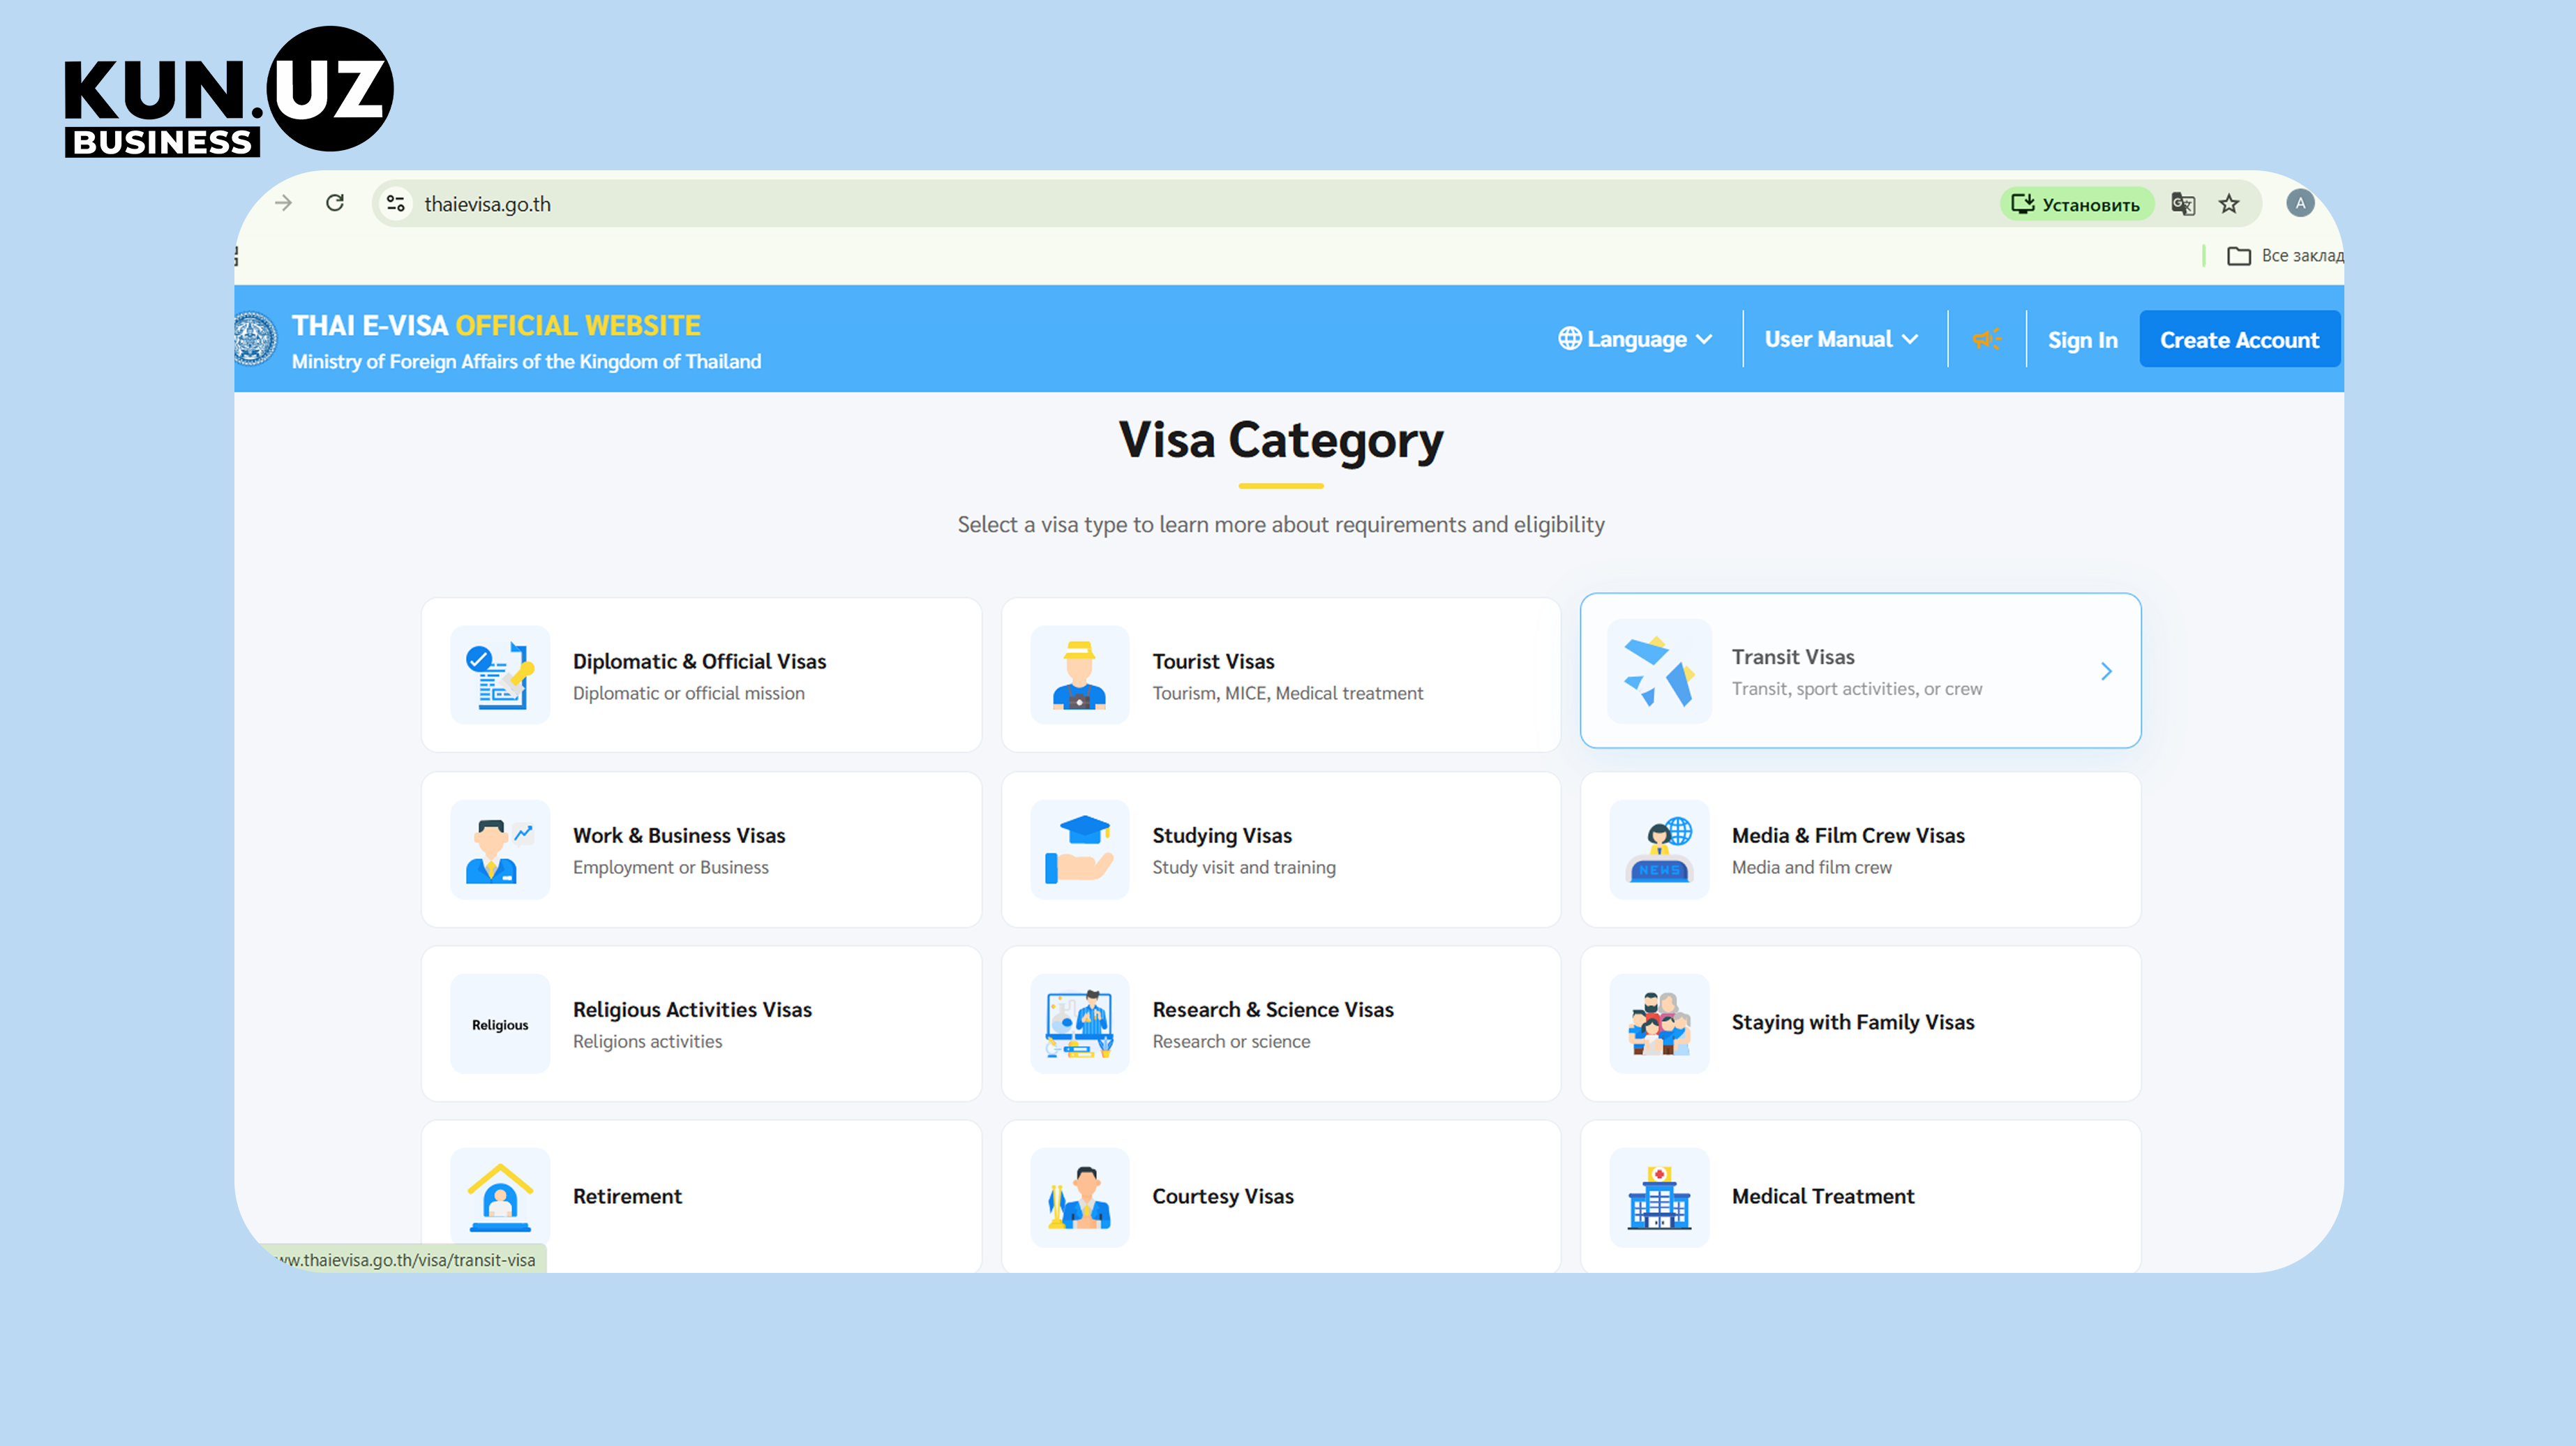Click the Medical Treatment hospital icon

click(x=1659, y=1198)
